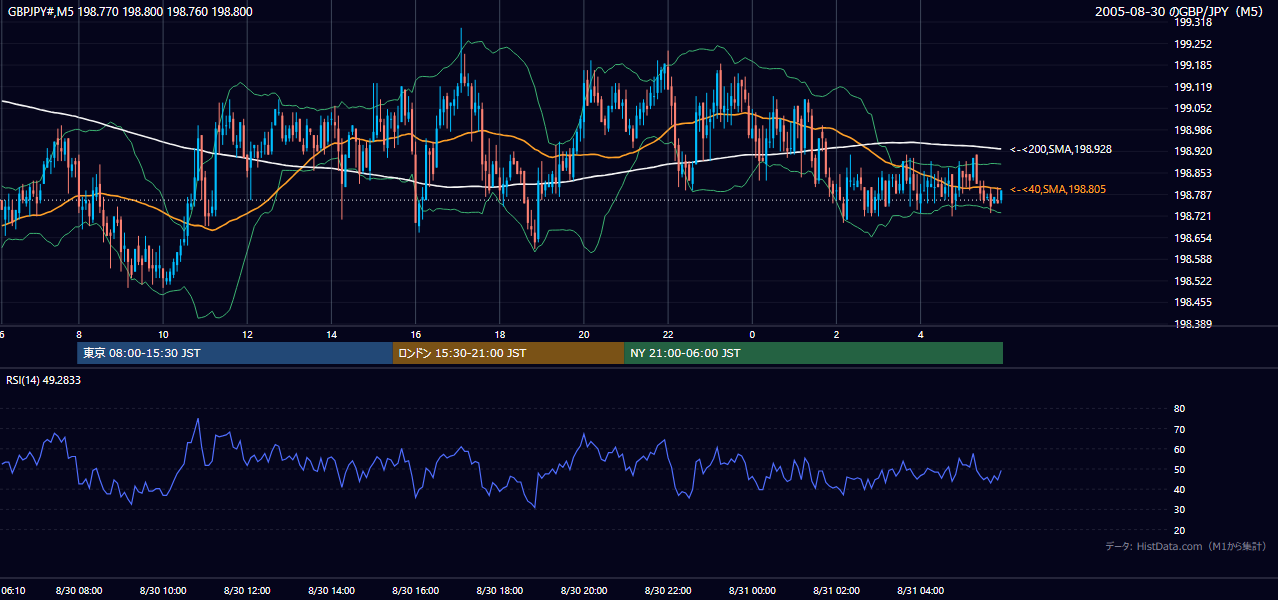The height and width of the screenshot is (600, 1278).
Task: Click the 8/30 08:00 time label
Action: click(x=78, y=591)
